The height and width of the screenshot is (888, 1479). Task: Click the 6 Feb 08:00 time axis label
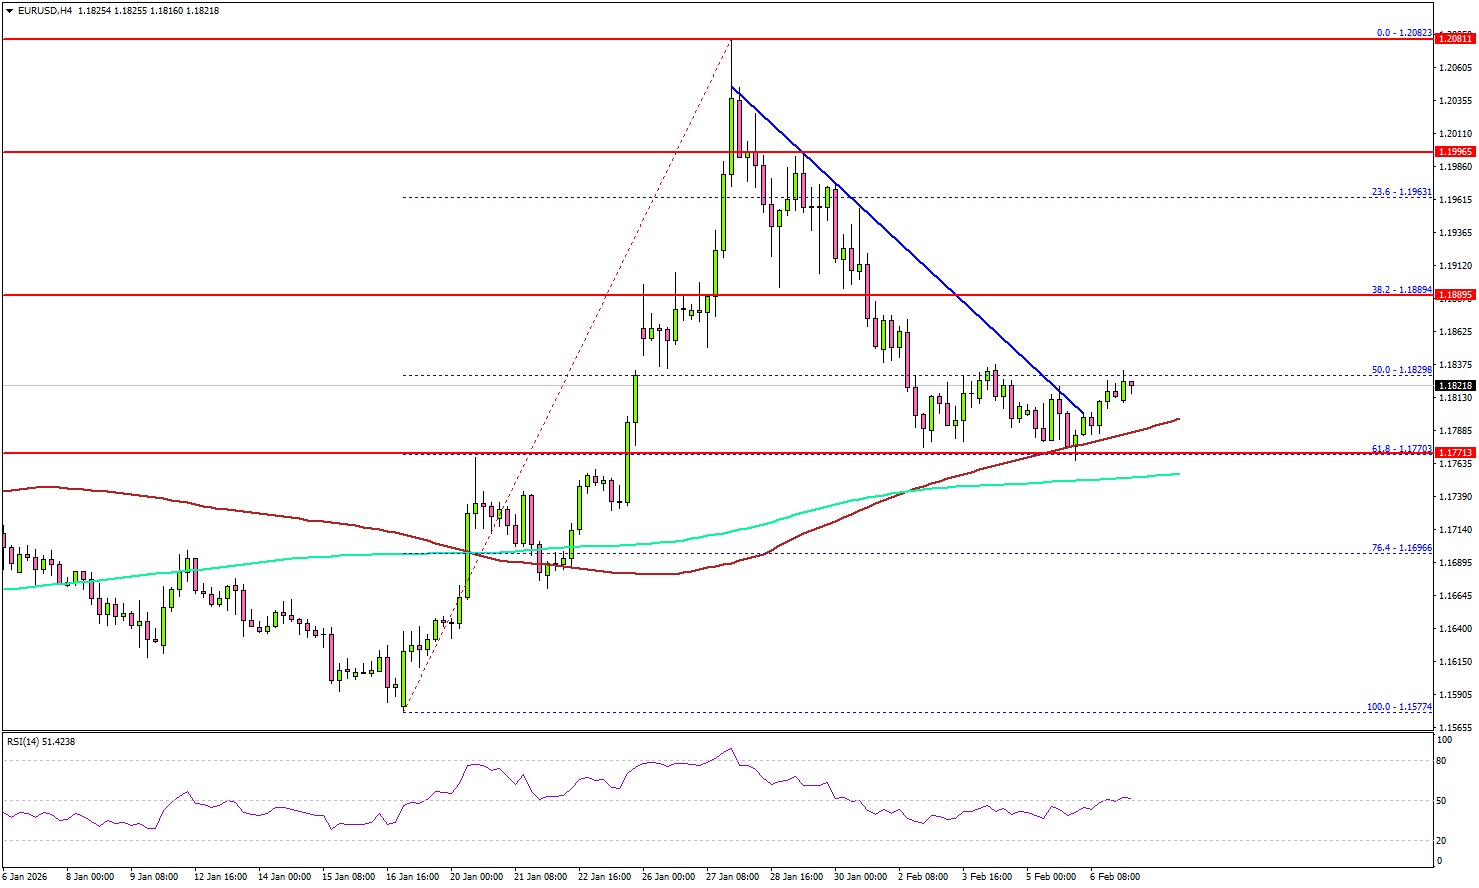coord(1114,877)
